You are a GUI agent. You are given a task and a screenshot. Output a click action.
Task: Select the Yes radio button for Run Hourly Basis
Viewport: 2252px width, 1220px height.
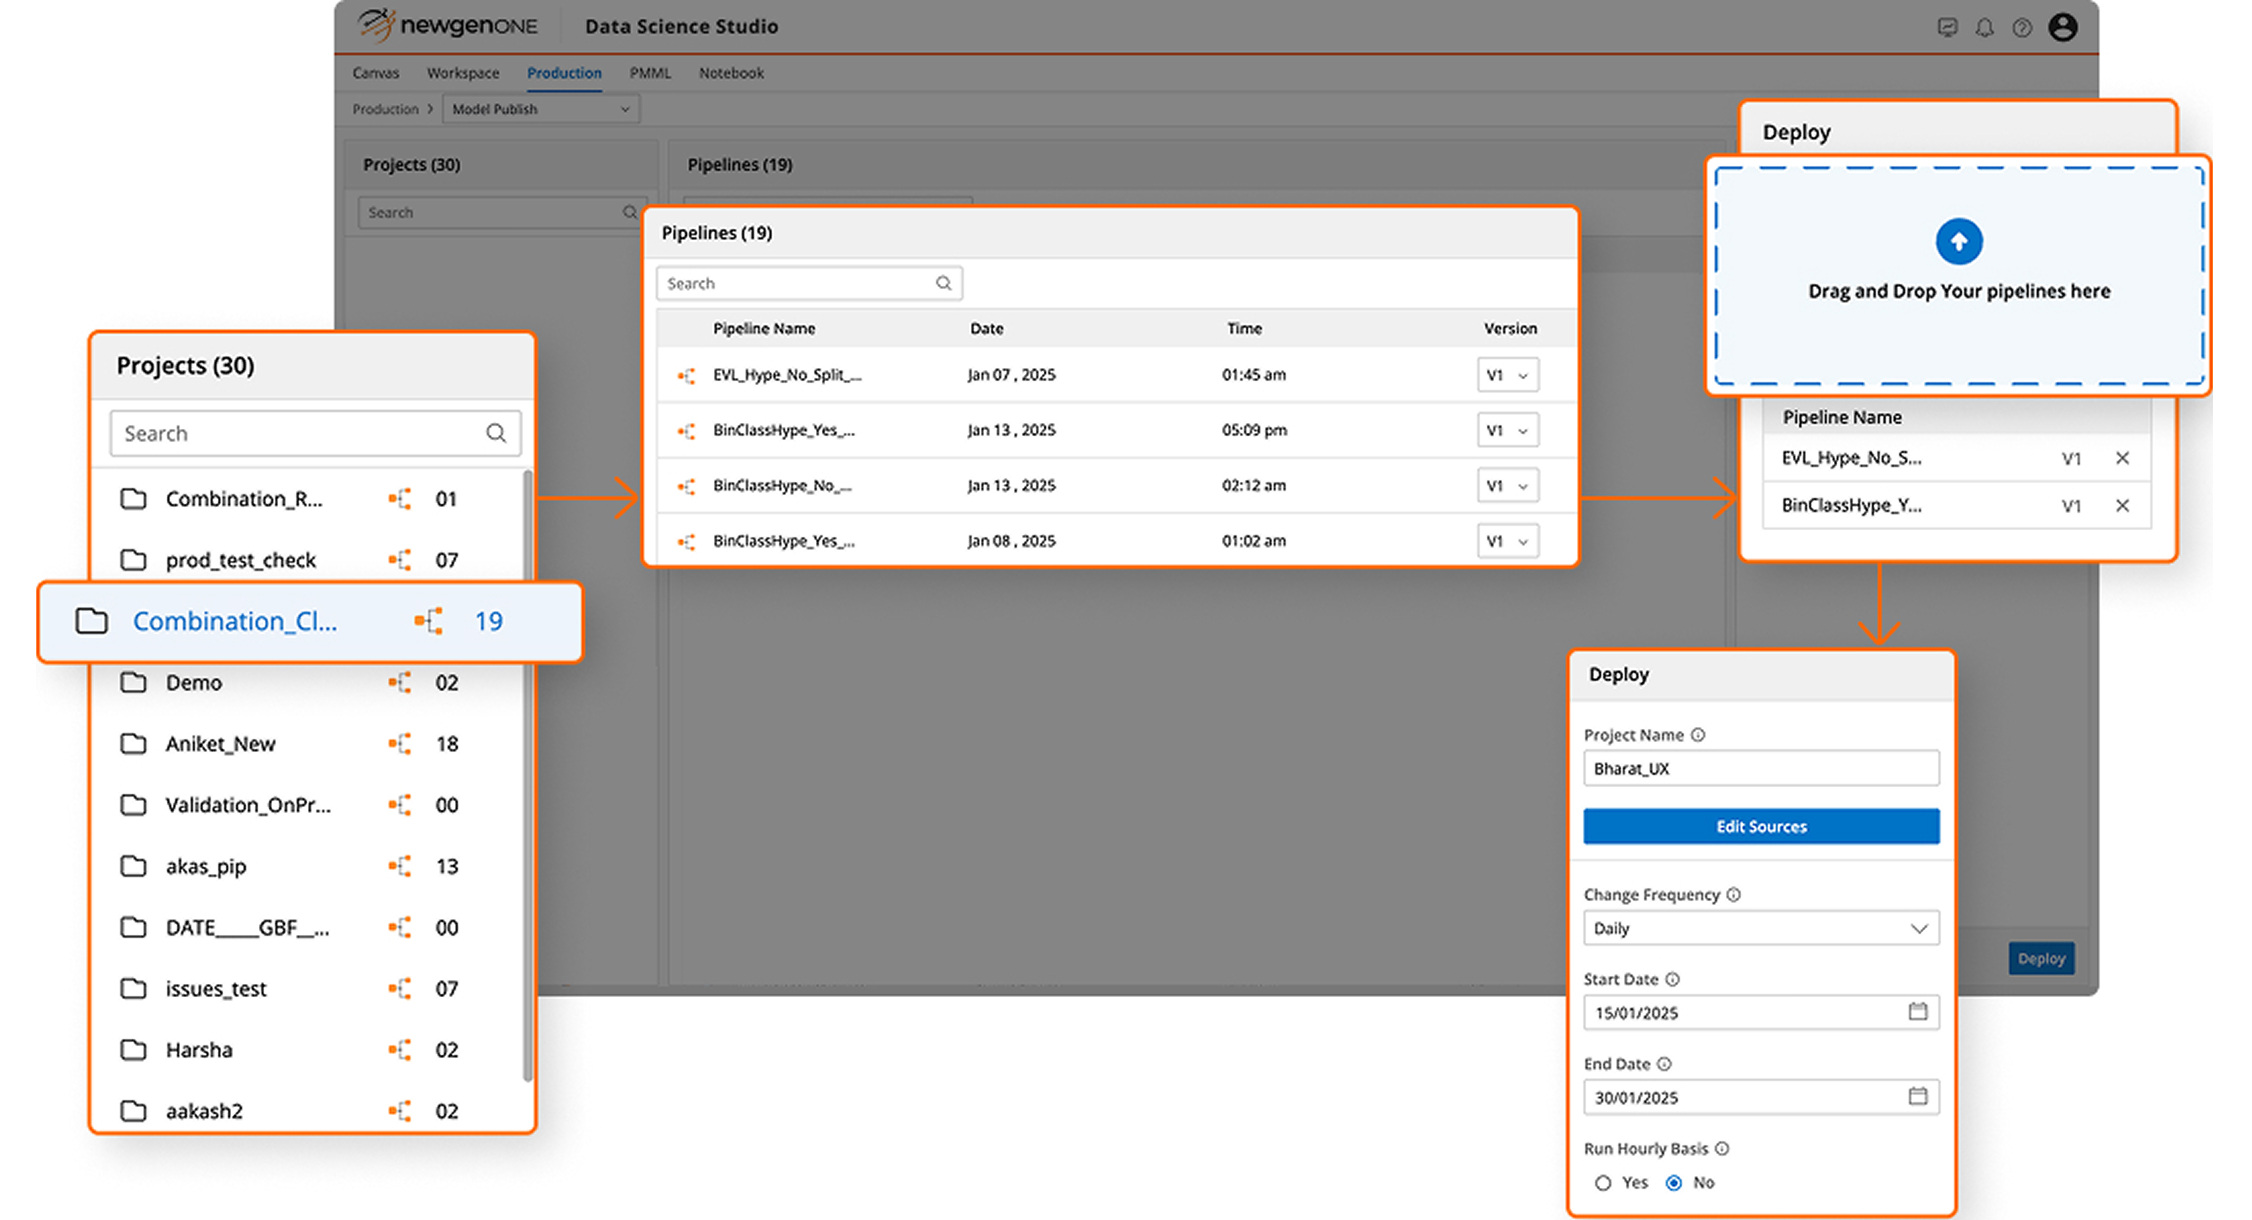pyautogui.click(x=1604, y=1182)
